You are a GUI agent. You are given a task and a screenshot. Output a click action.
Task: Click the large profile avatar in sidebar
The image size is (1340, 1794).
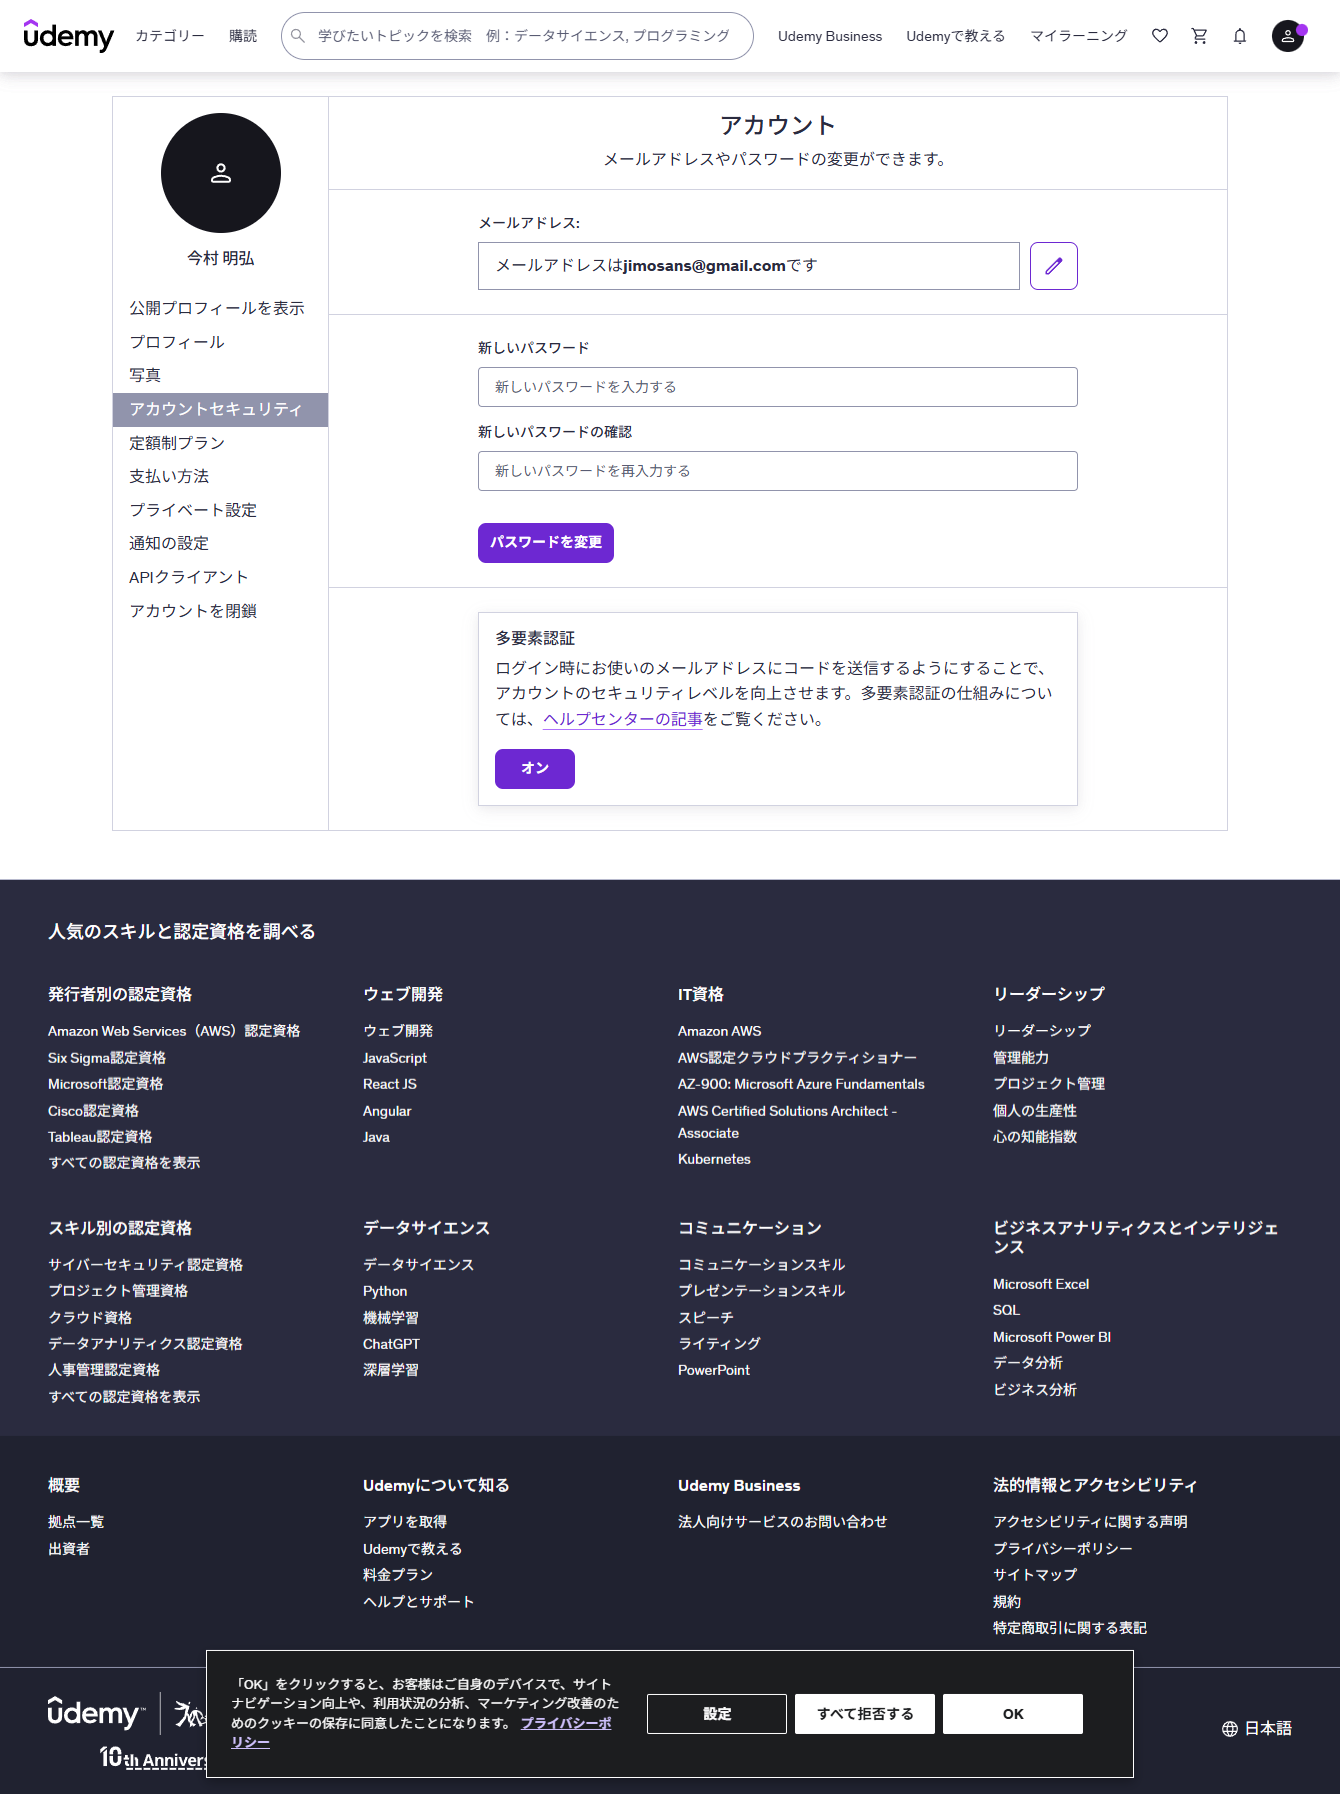pyautogui.click(x=221, y=173)
